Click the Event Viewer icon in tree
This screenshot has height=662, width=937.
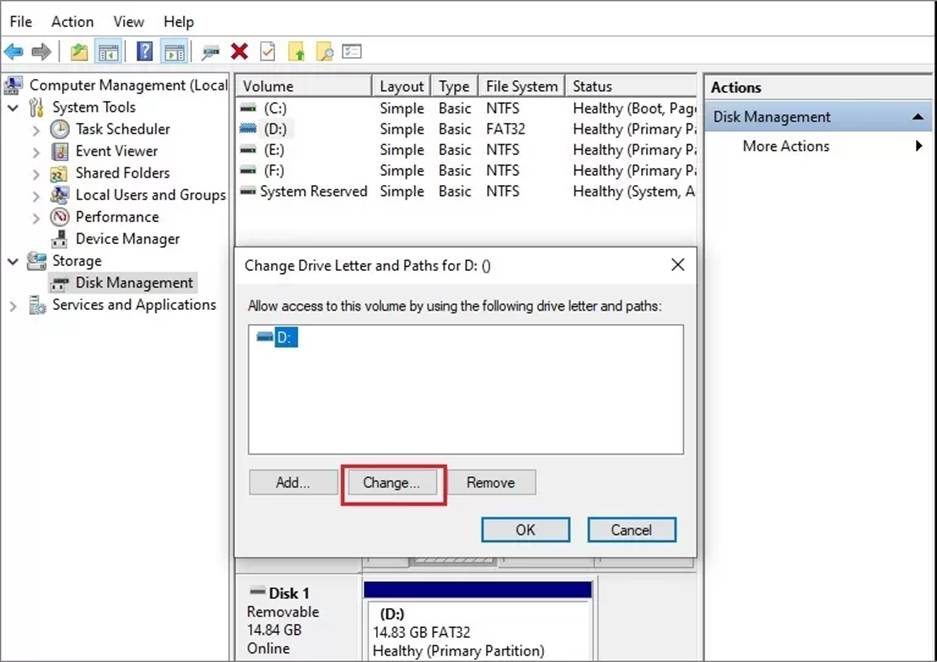(x=60, y=151)
